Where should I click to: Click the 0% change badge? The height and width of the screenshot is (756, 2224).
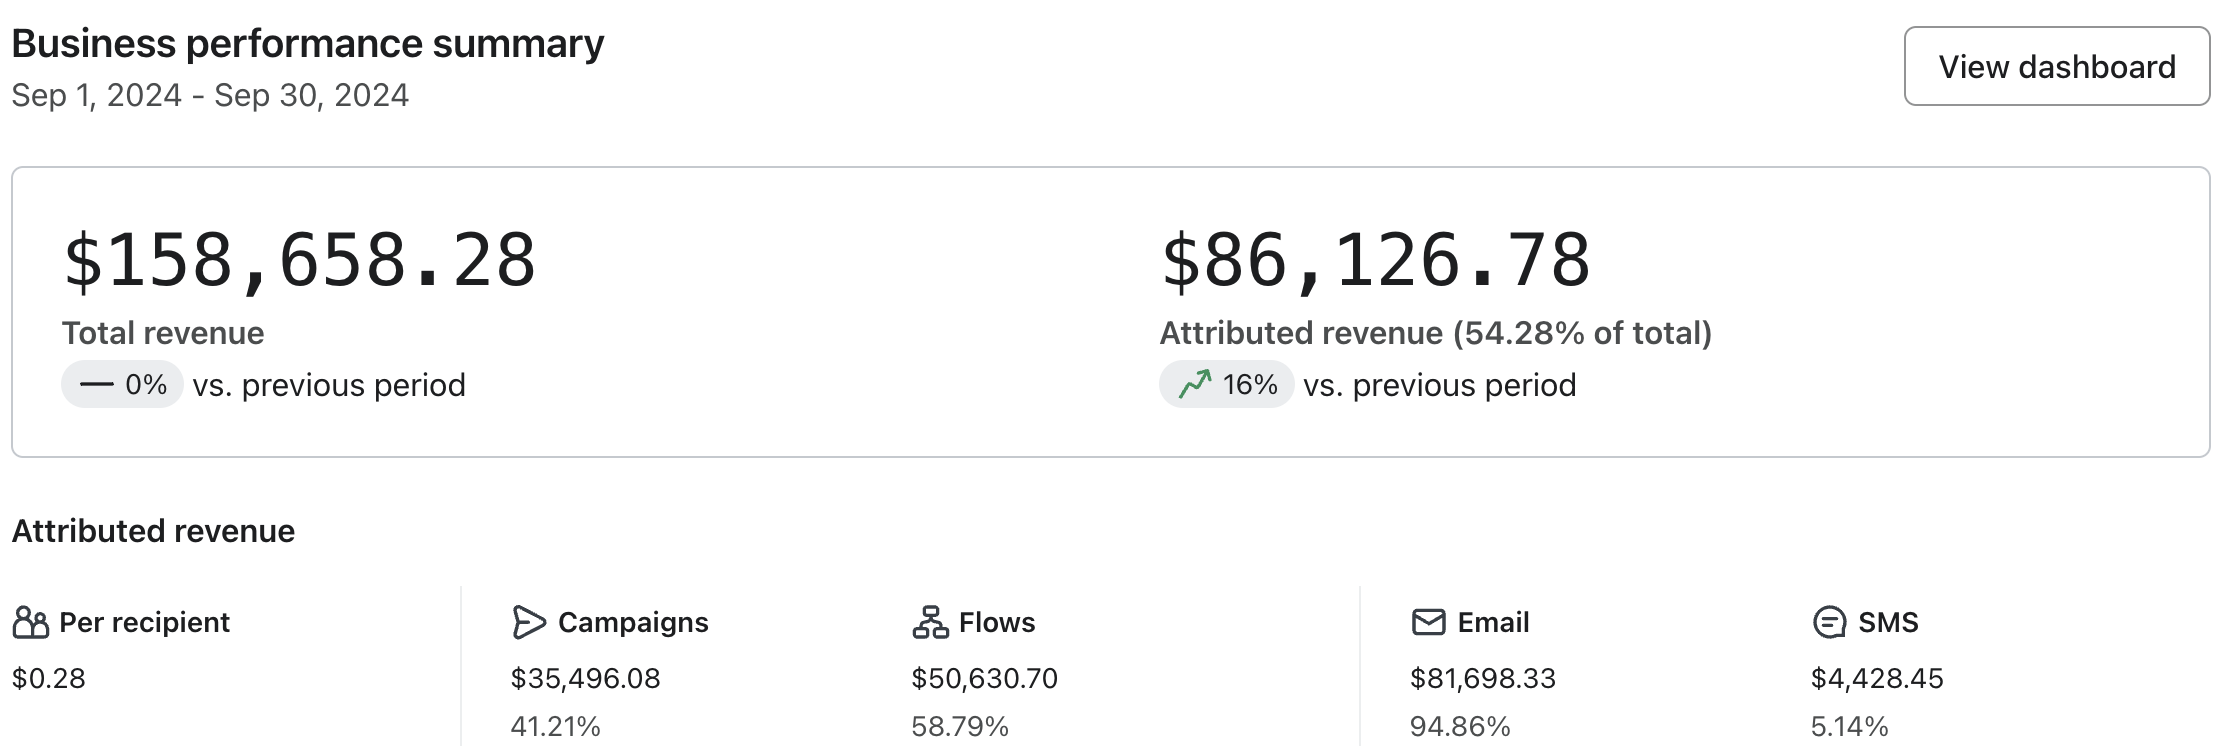click(x=122, y=385)
